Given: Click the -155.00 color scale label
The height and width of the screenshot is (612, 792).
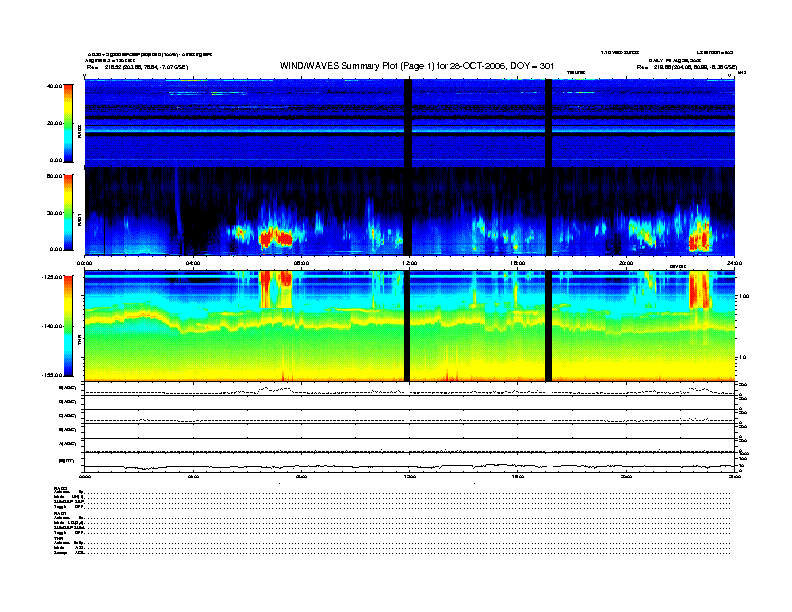Looking at the screenshot, I should point(52,375).
